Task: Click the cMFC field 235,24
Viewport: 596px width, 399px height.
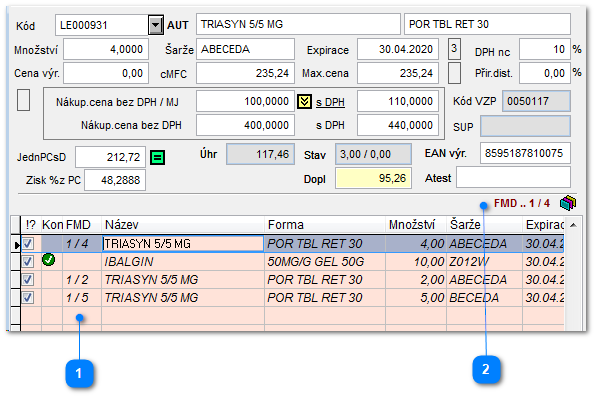Action: pos(245,73)
